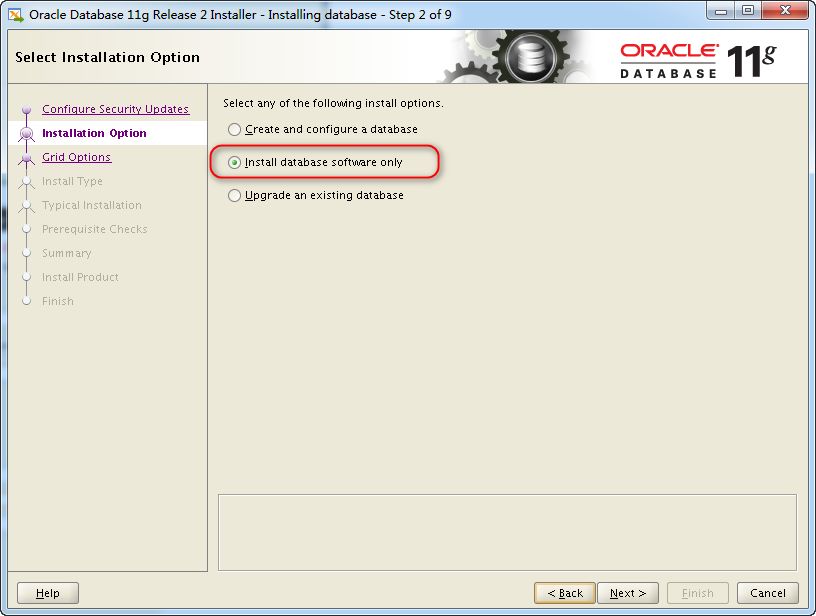The height and width of the screenshot is (616, 816).
Task: Click the Installation Option step marker icon
Action: tap(27, 134)
